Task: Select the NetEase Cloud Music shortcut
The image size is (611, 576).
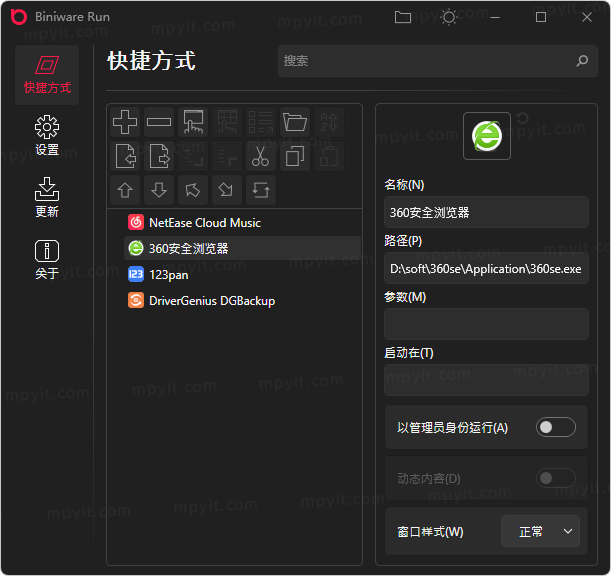Action: 242,223
